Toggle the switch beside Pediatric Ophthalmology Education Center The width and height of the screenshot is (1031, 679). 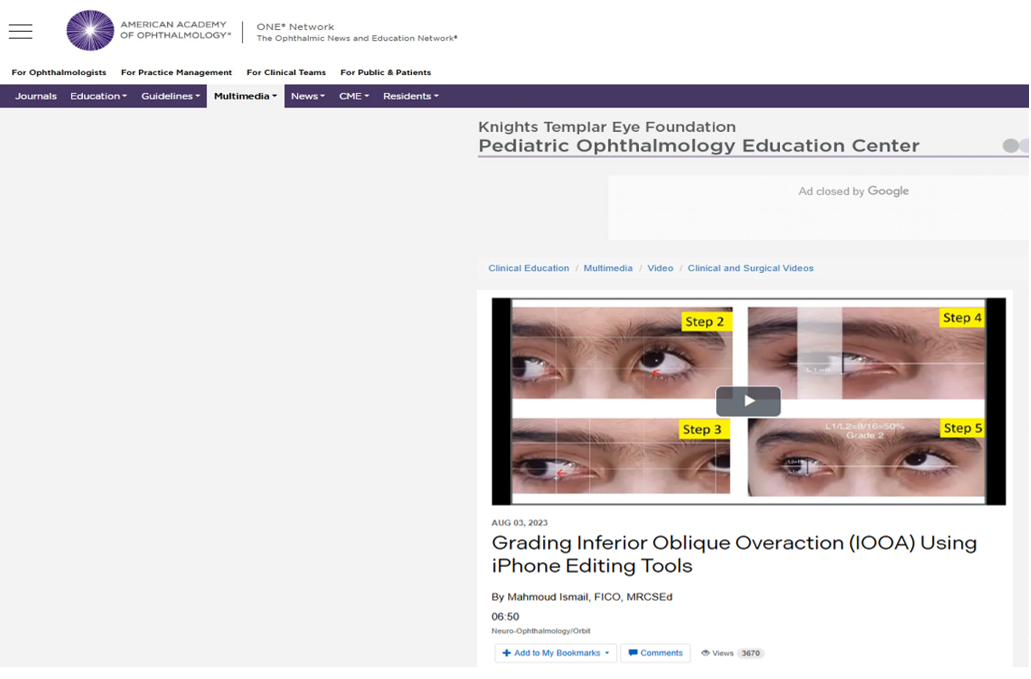pyautogui.click(x=1015, y=145)
